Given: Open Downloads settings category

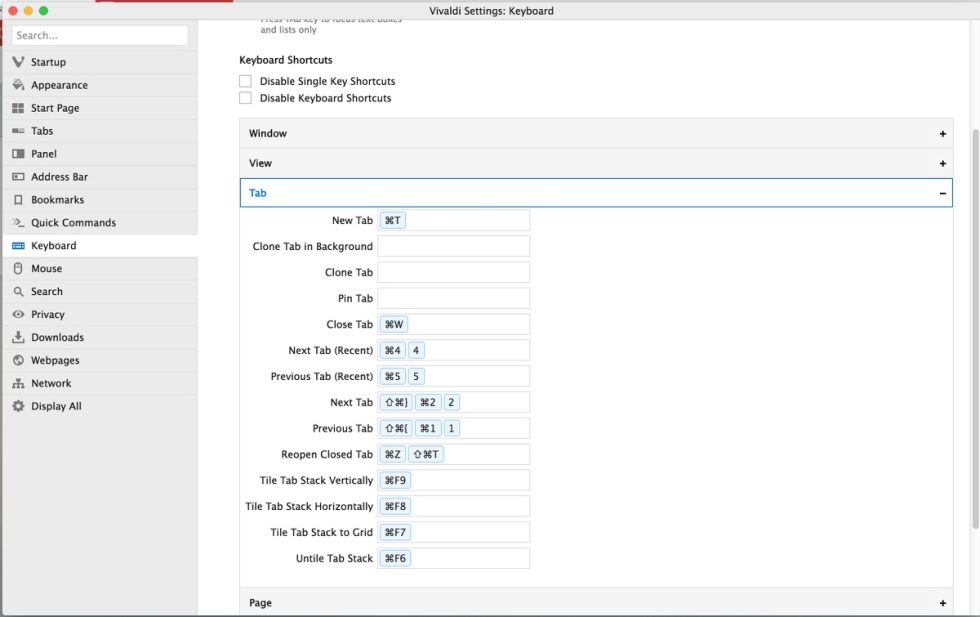Looking at the screenshot, I should coord(100,337).
